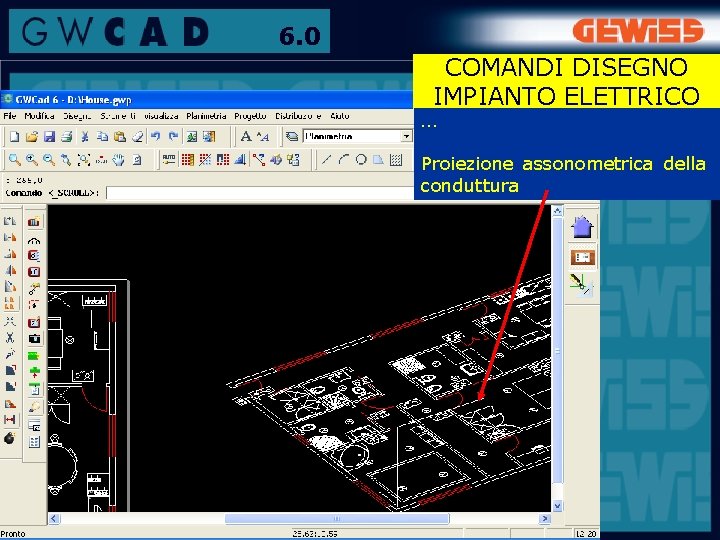Click the grid with diagonal line icon
Image resolution: width=720 pixels, height=540 pixels.
pyautogui.click(x=205, y=159)
